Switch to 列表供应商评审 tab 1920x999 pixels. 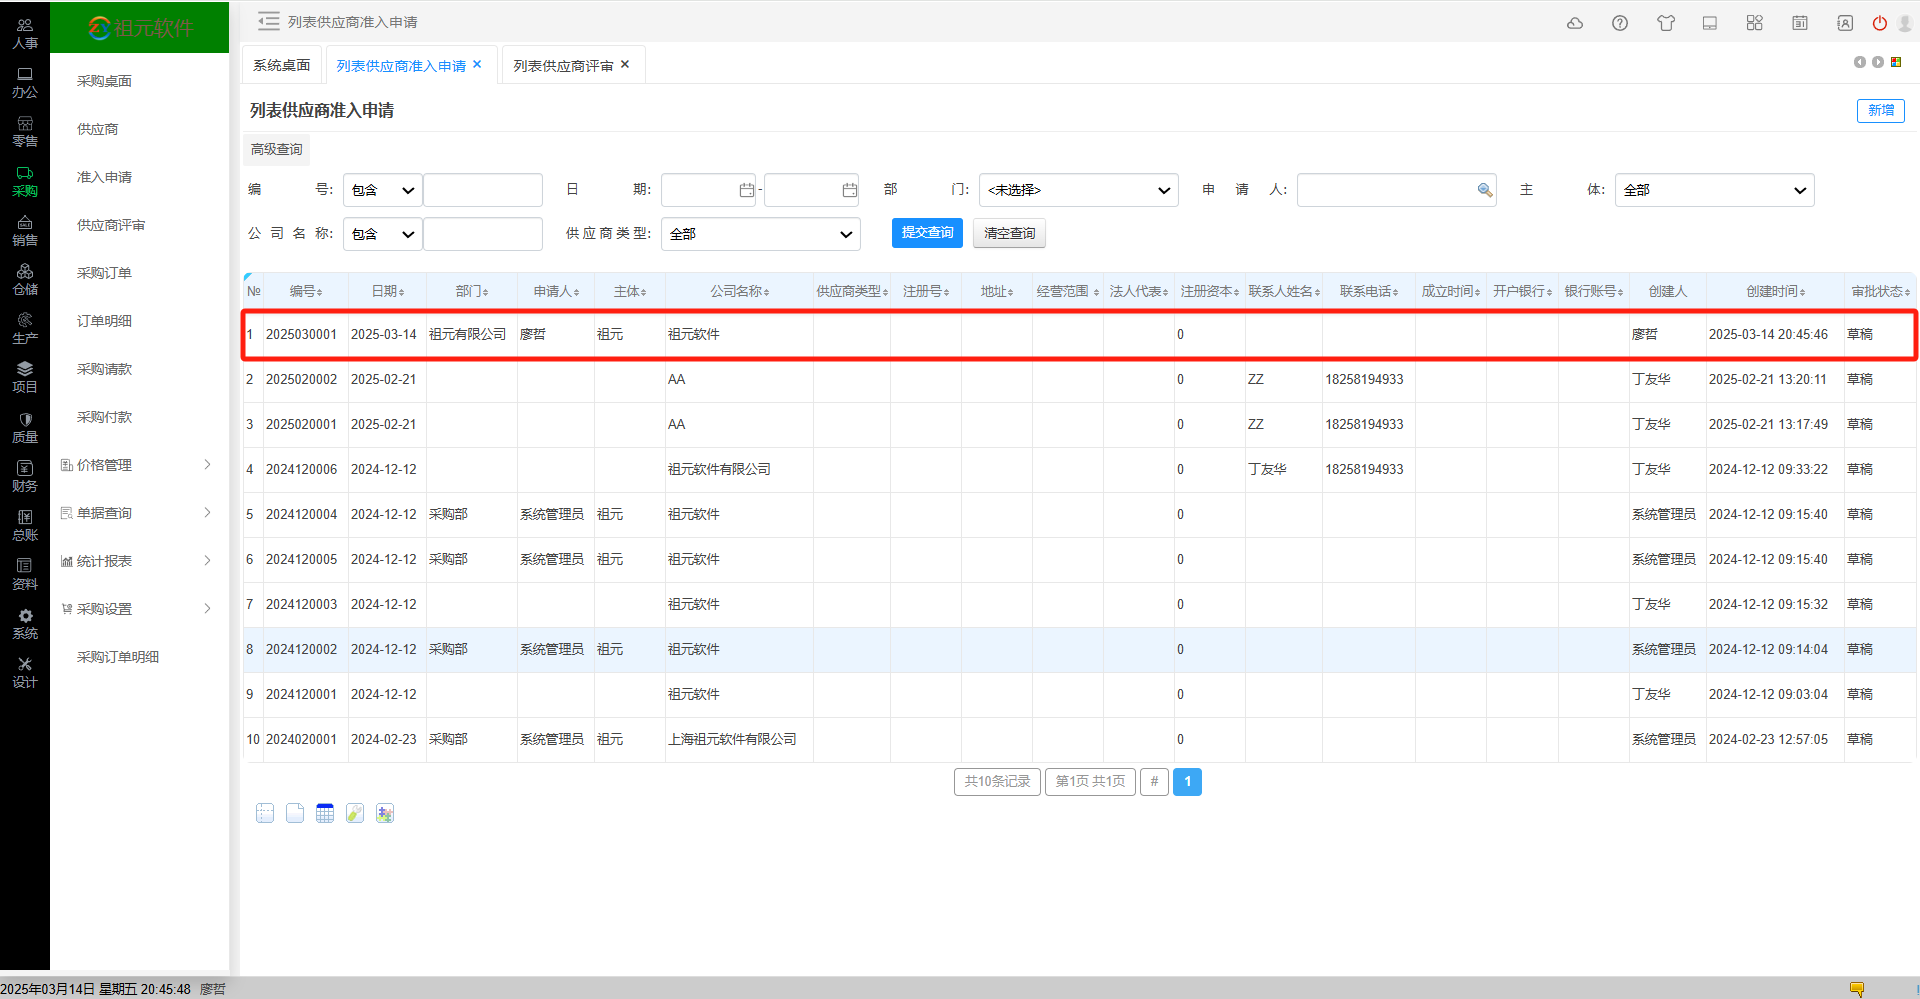(563, 65)
